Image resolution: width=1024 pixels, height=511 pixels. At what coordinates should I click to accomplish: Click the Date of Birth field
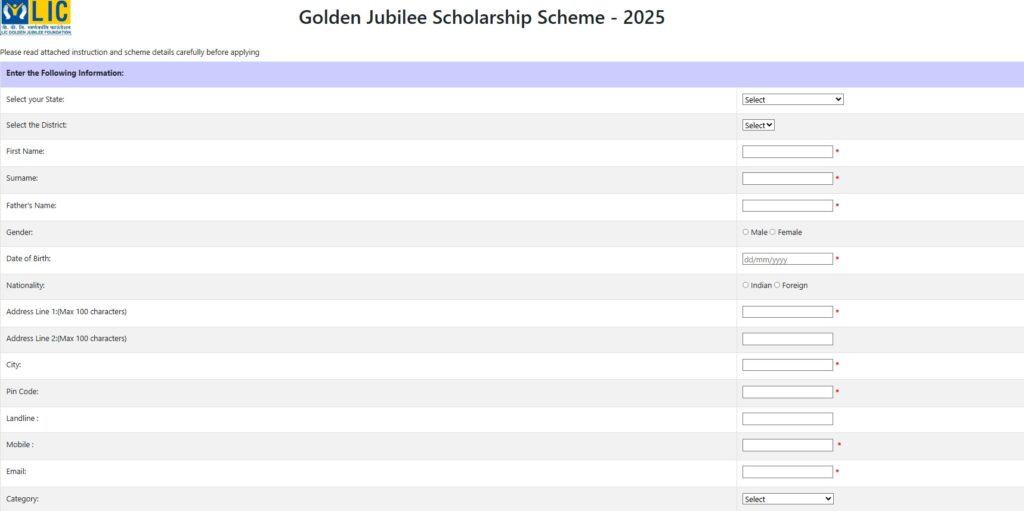tap(787, 259)
